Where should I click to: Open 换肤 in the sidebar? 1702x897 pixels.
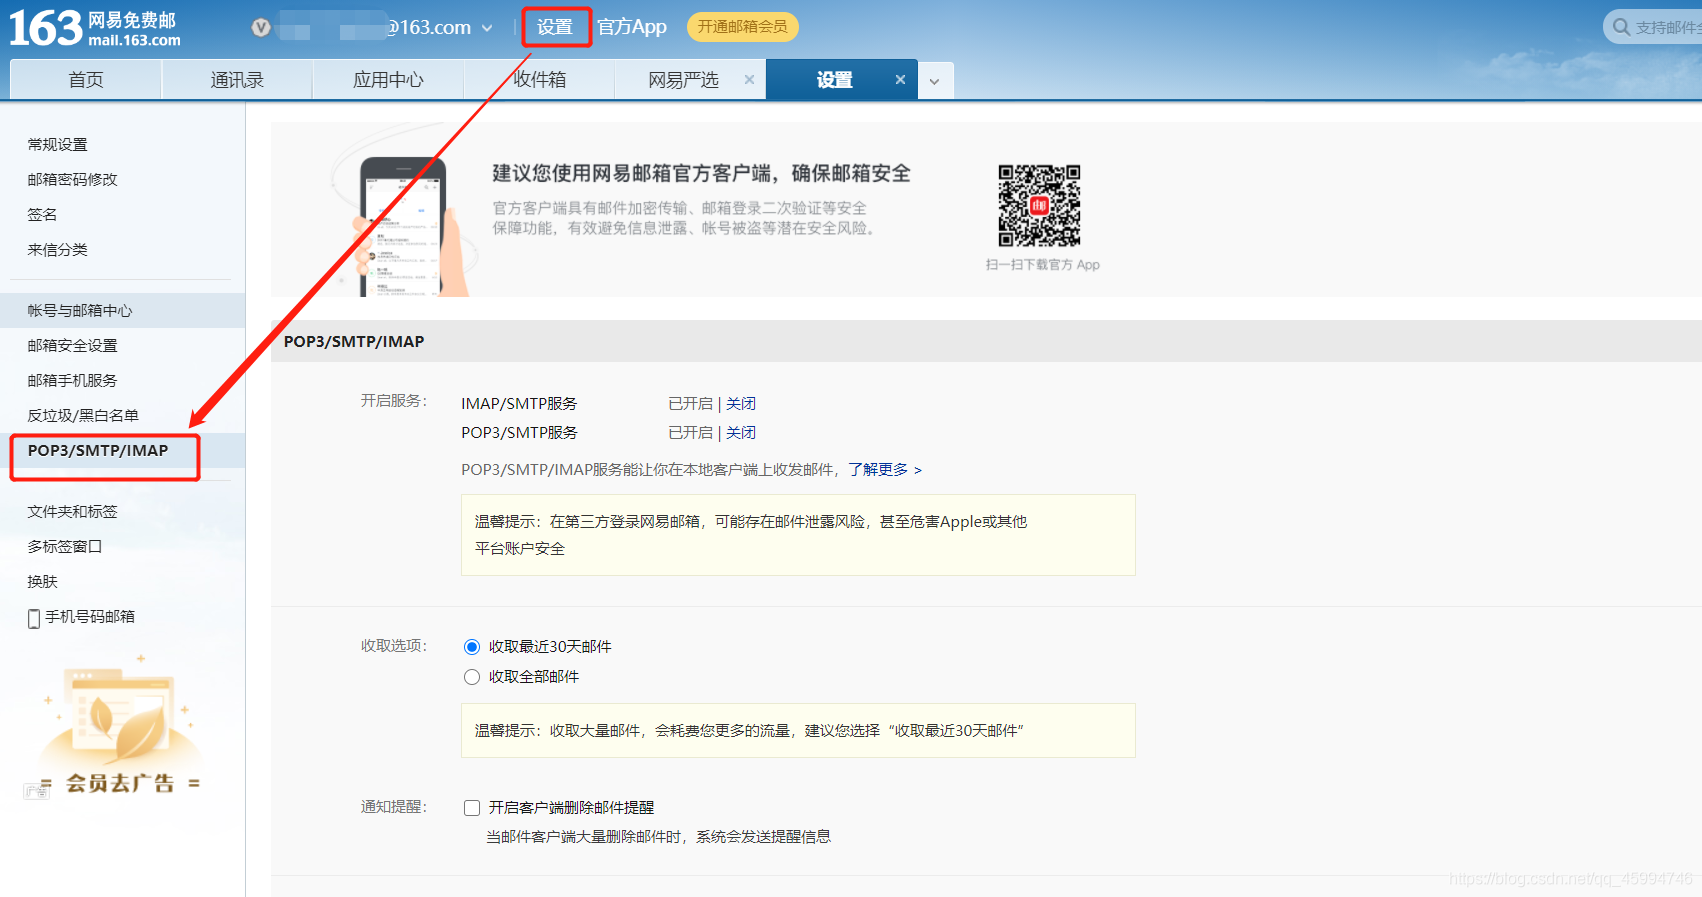[42, 581]
